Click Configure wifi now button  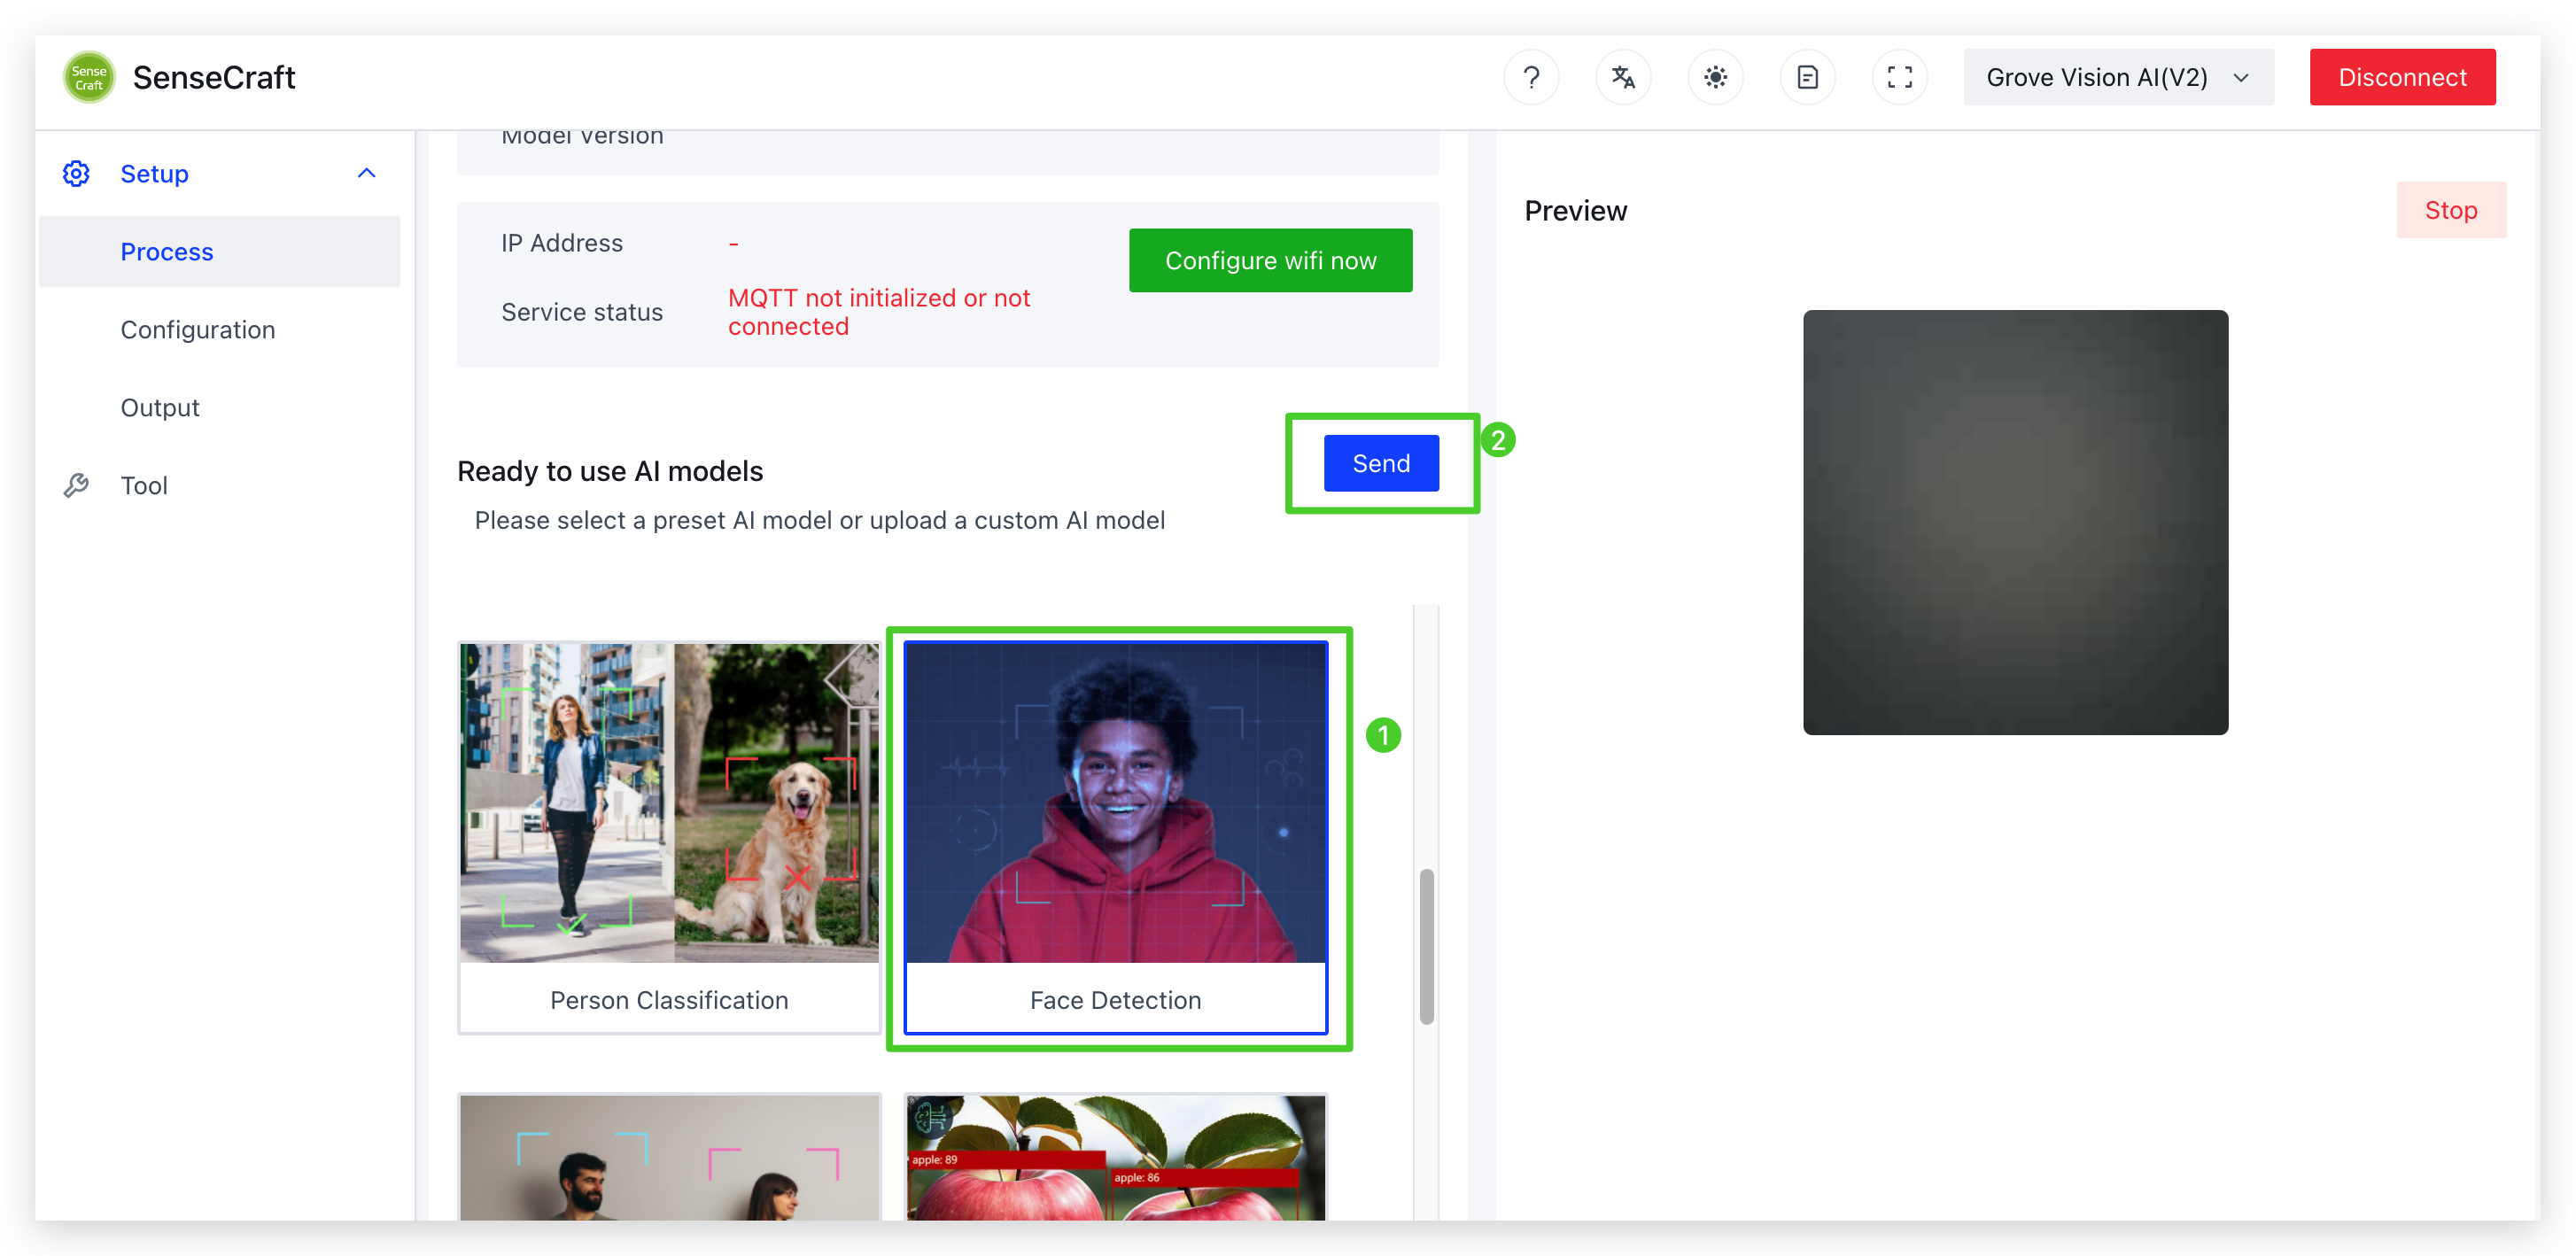pyautogui.click(x=1270, y=260)
